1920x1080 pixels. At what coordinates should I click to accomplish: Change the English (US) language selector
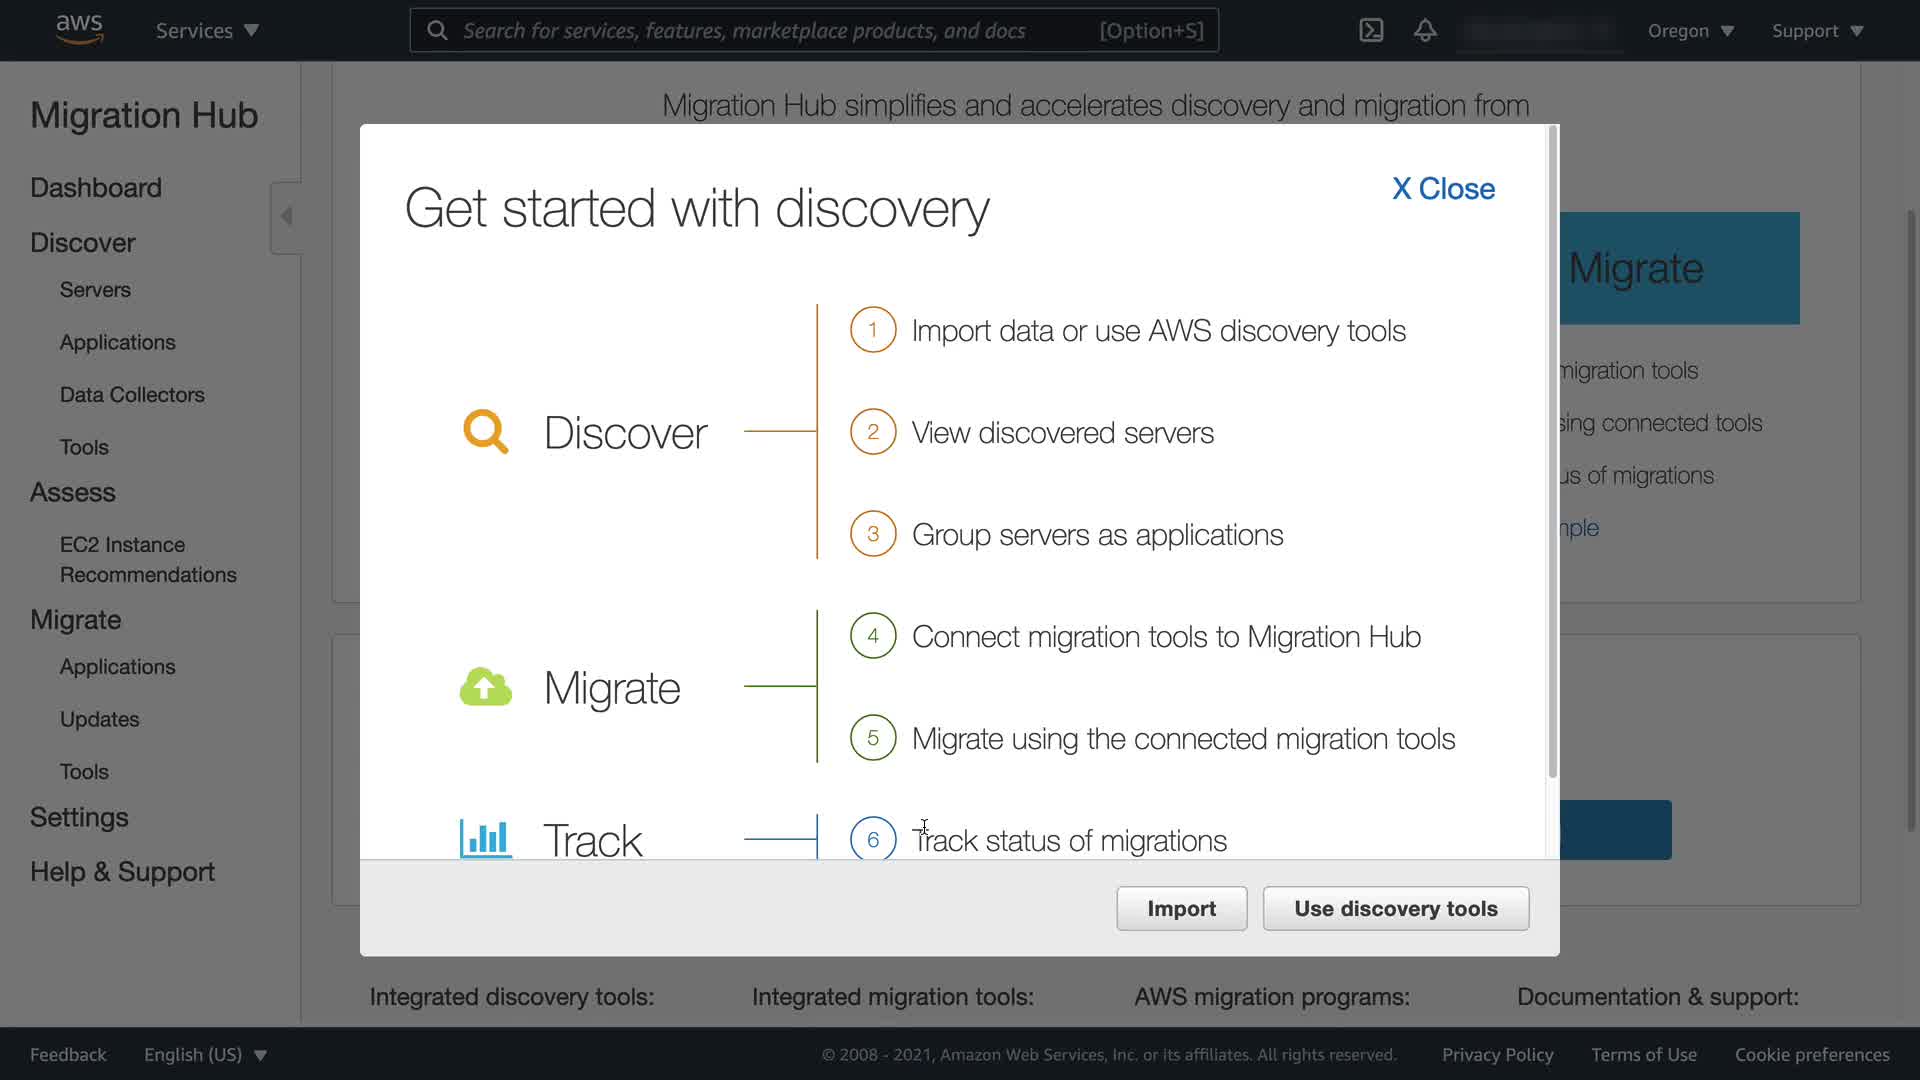pos(205,1054)
